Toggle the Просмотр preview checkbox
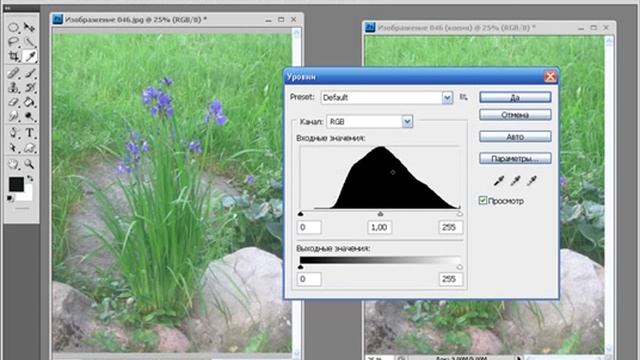This screenshot has width=640, height=360. pyautogui.click(x=483, y=200)
